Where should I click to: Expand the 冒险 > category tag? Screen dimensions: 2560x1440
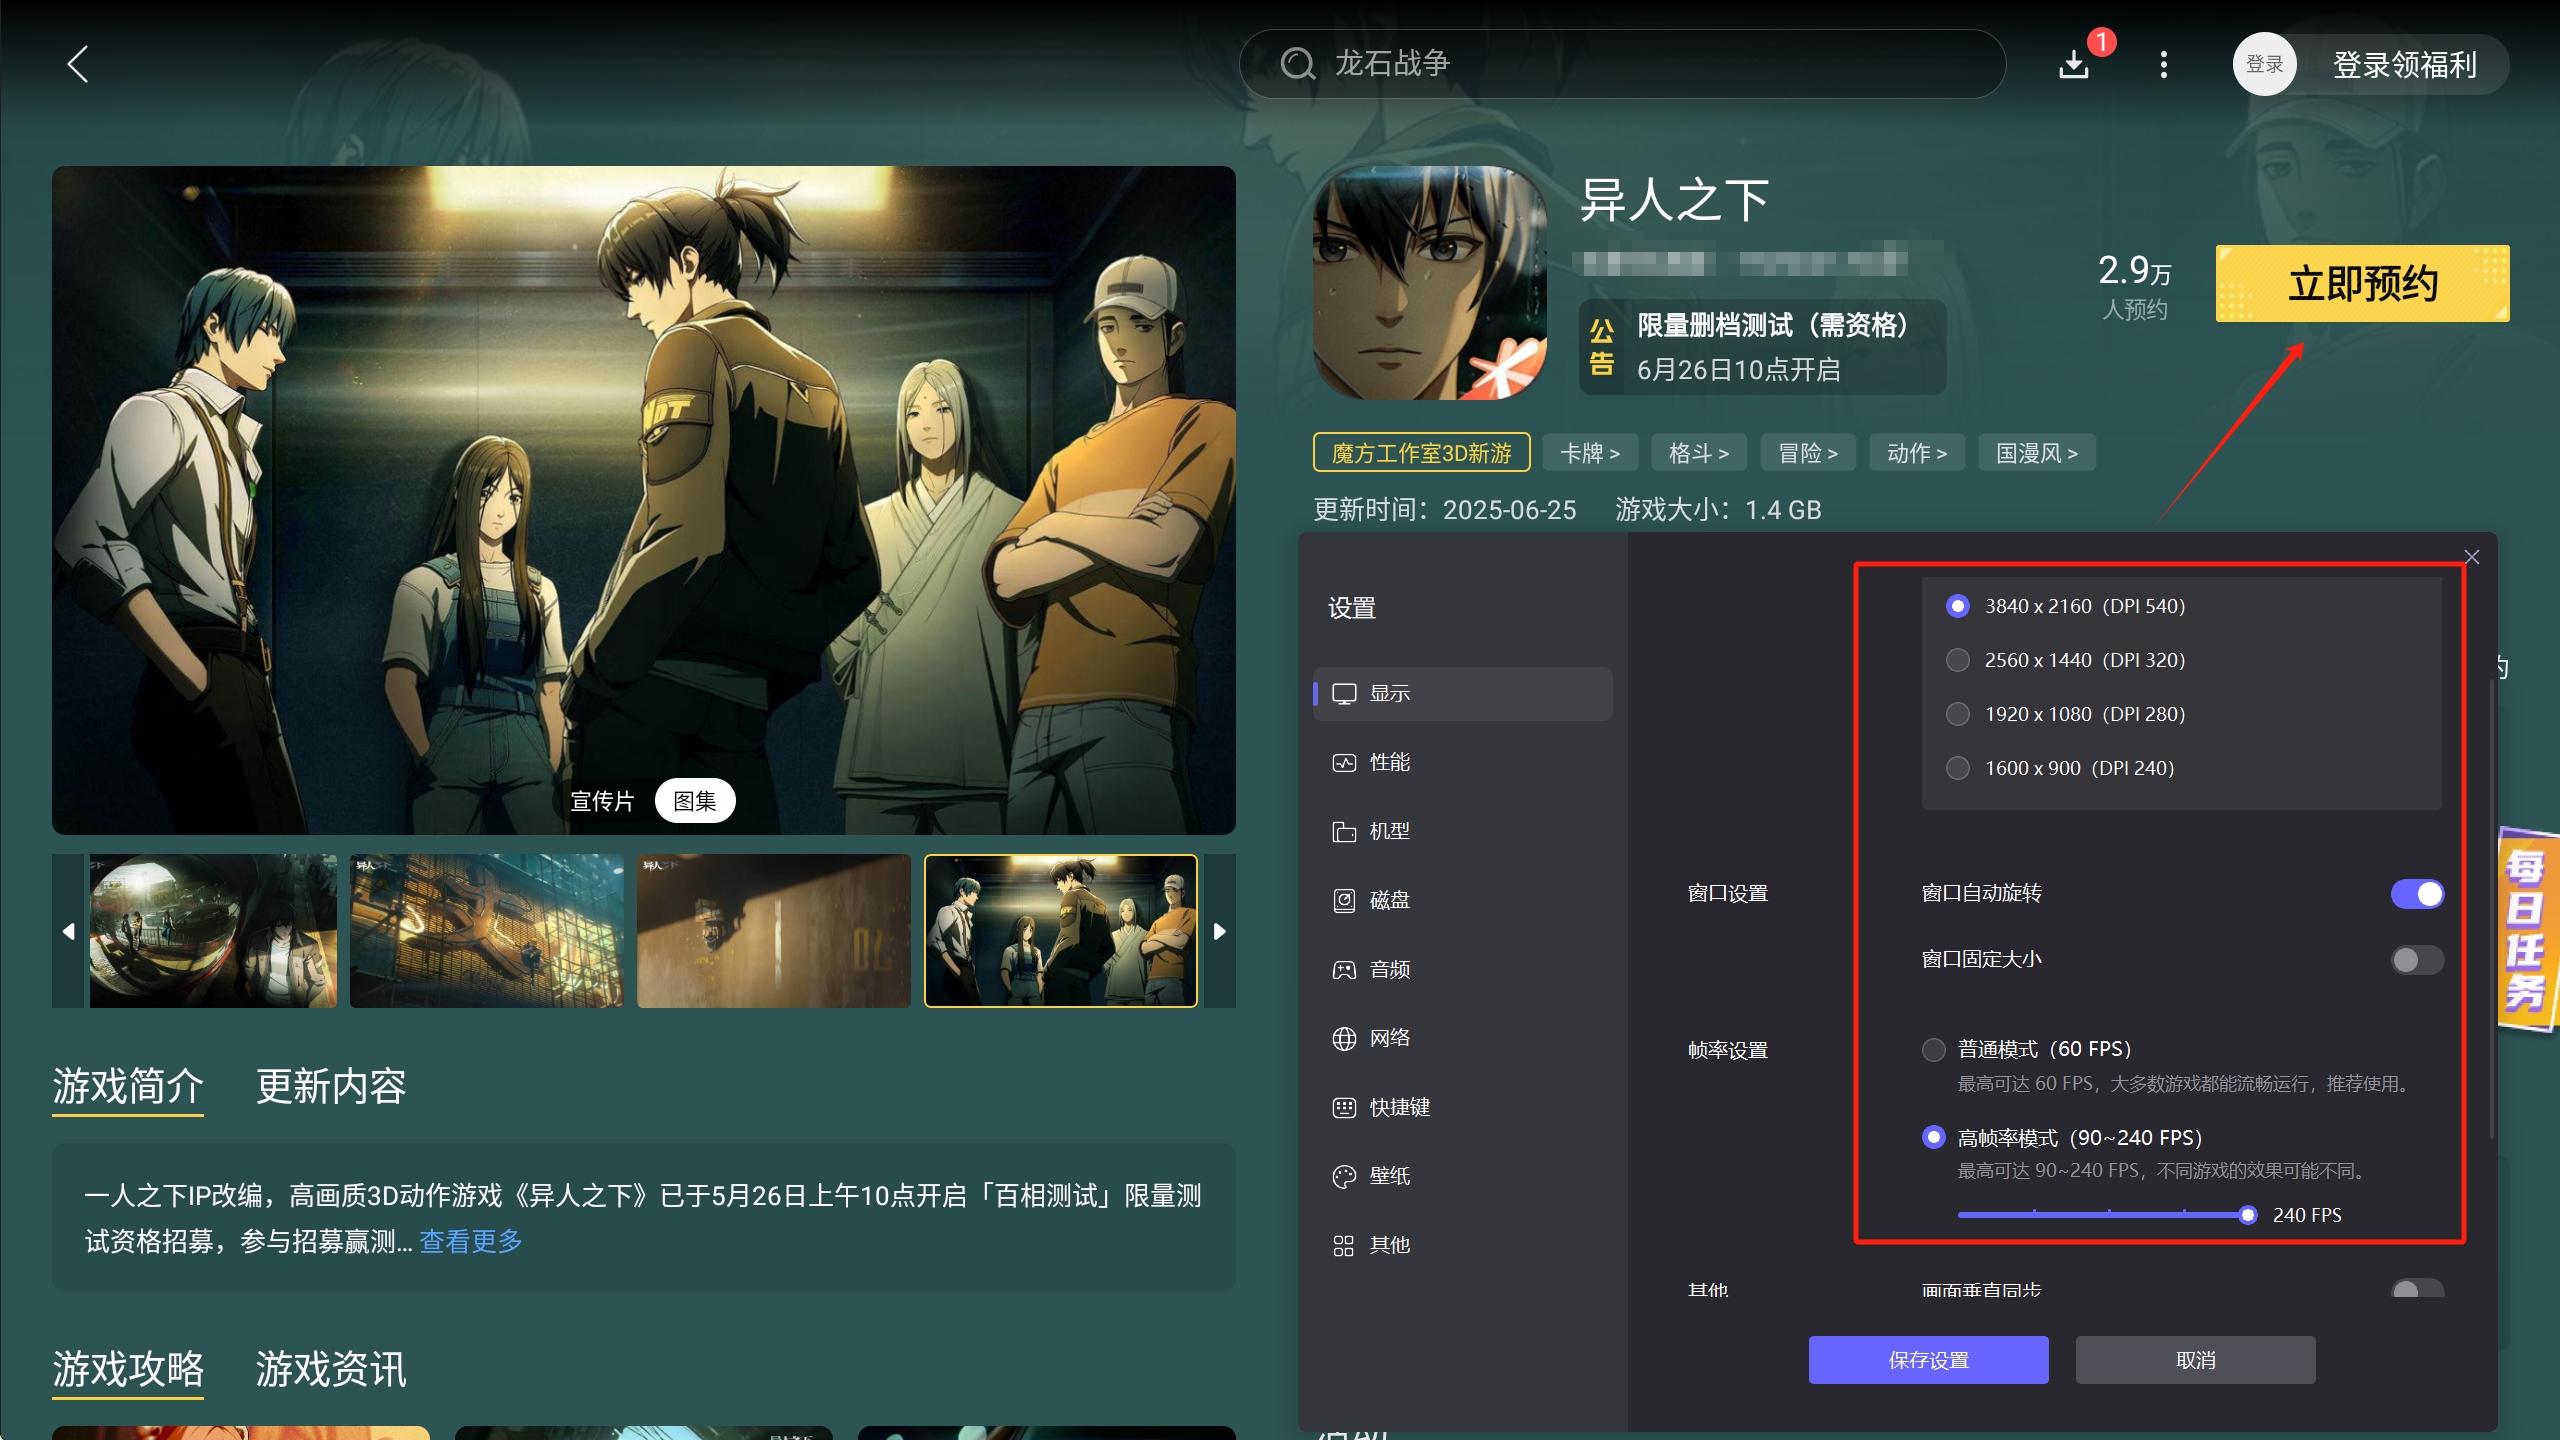click(x=1808, y=453)
